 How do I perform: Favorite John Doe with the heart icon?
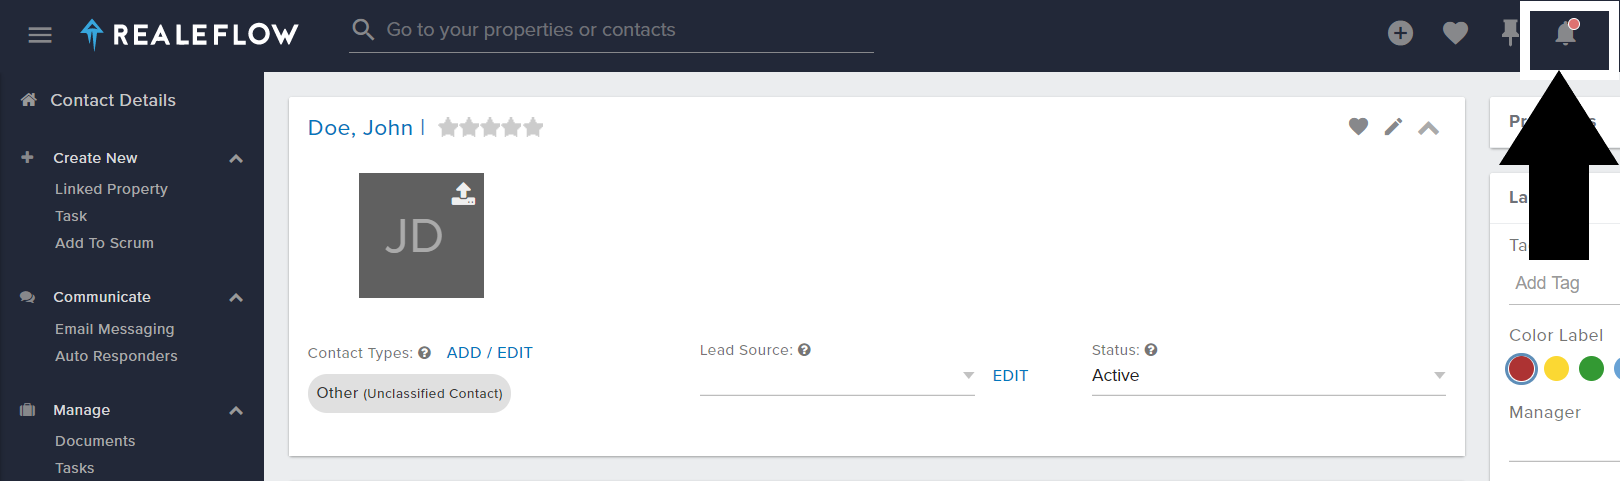[1358, 126]
